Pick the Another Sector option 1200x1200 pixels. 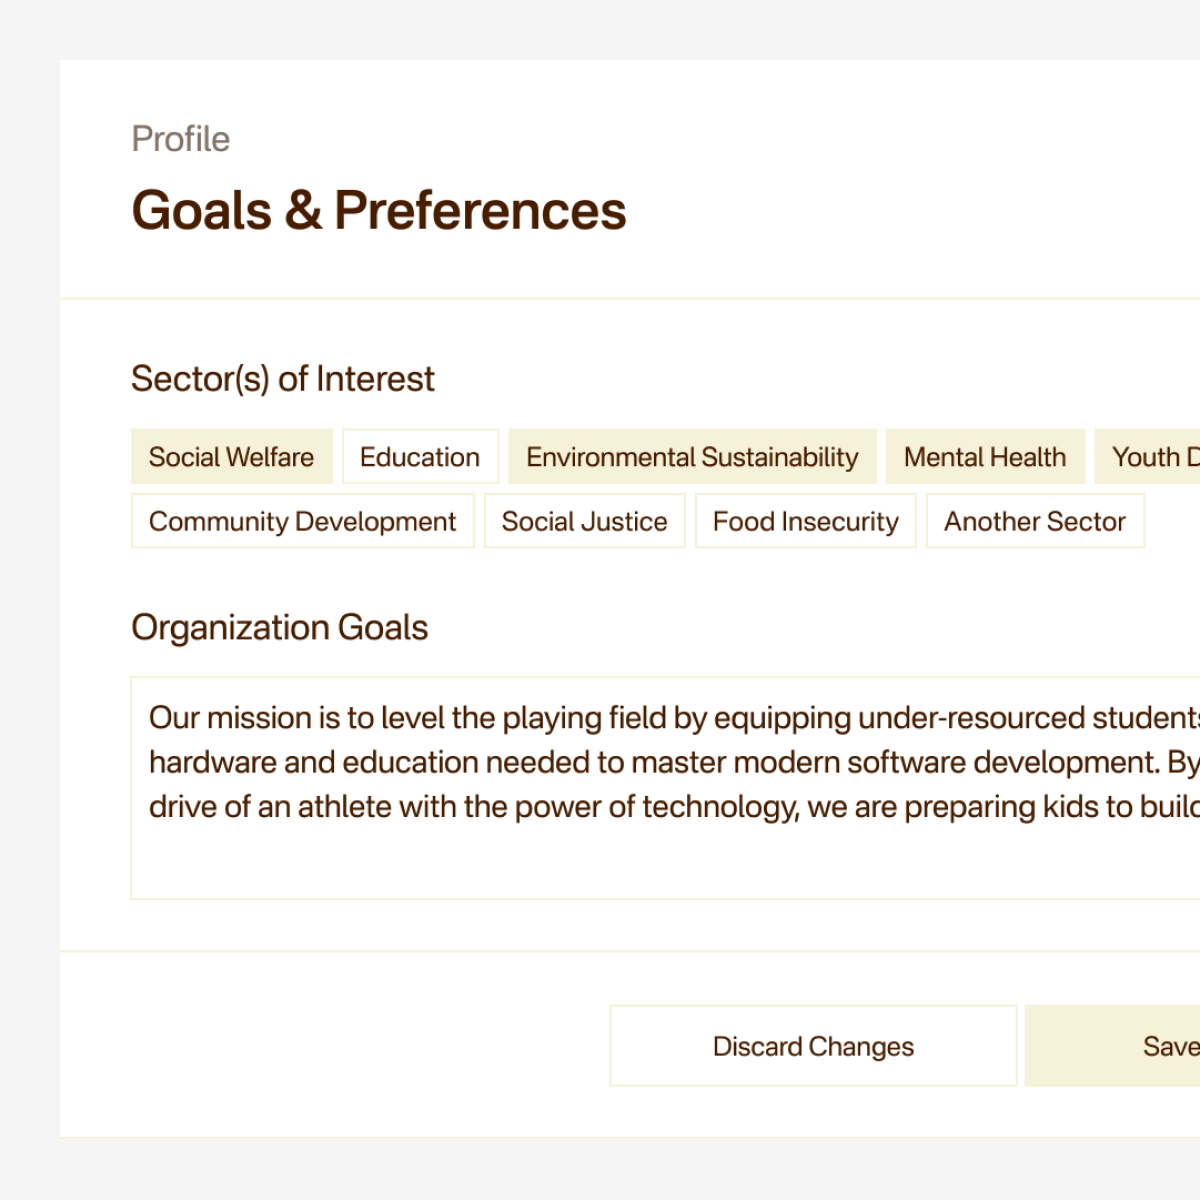pos(1035,521)
